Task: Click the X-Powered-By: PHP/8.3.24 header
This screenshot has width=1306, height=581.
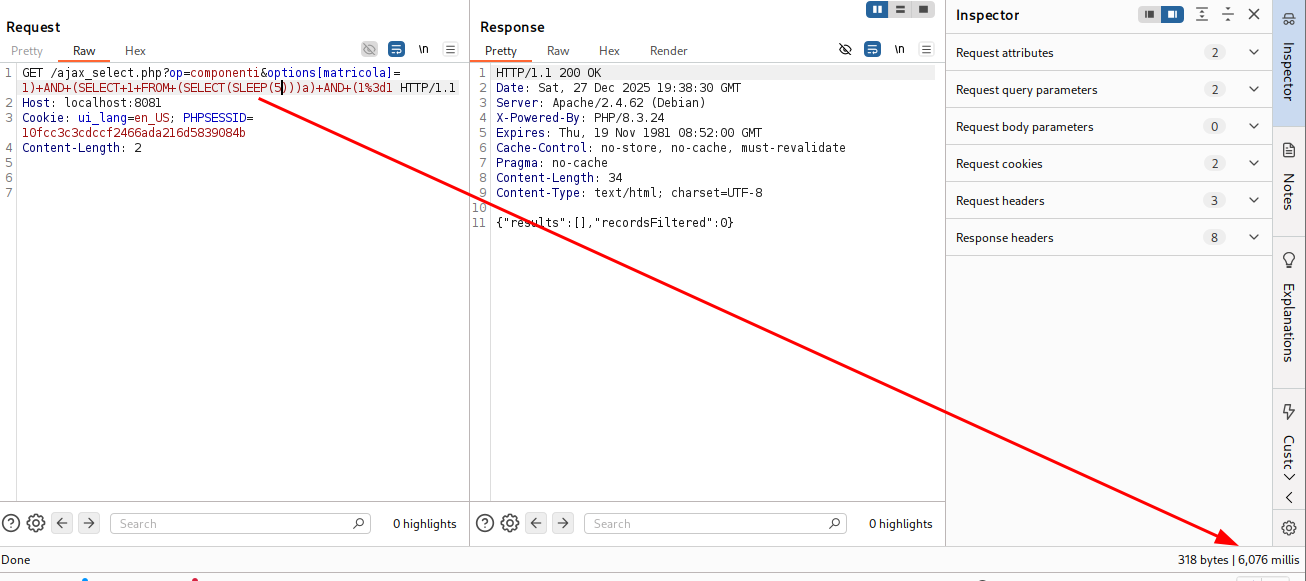Action: pyautogui.click(x=581, y=118)
